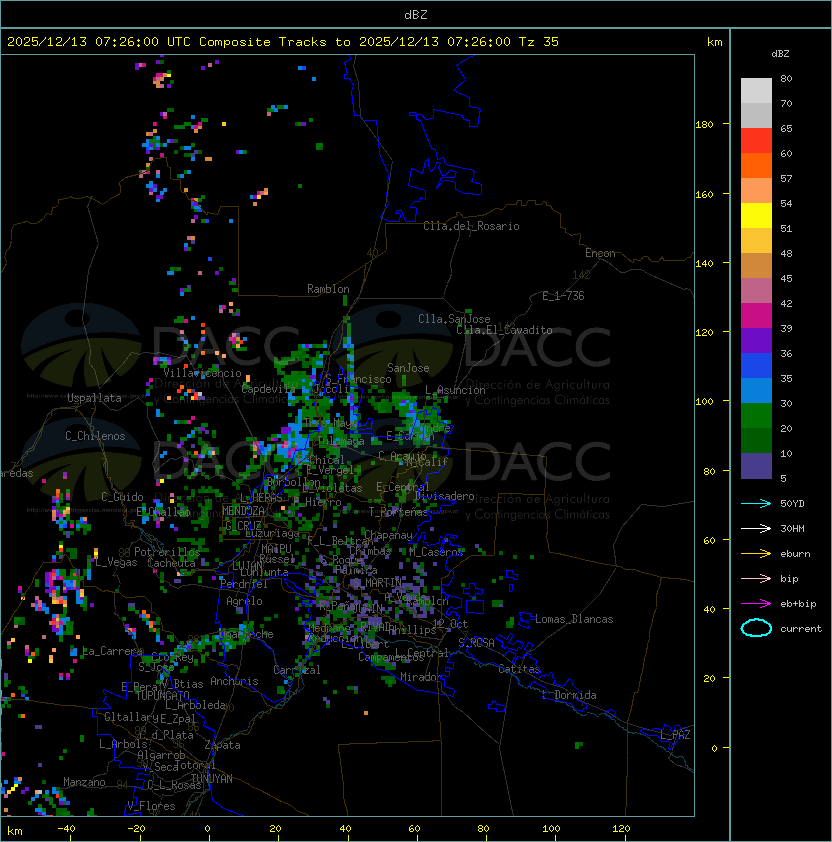Pick the red 60-65 dBZ color swatch
832x842 pixels.
756,140
